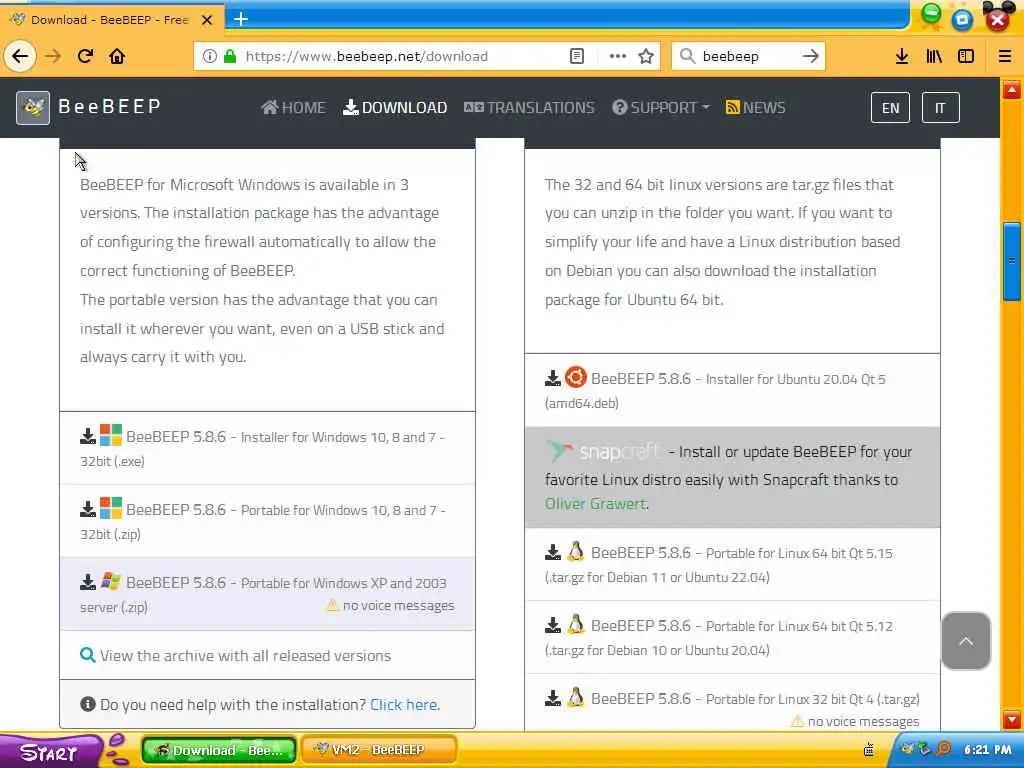Switch language with the EN button
The width and height of the screenshot is (1024, 768).
tap(890, 108)
